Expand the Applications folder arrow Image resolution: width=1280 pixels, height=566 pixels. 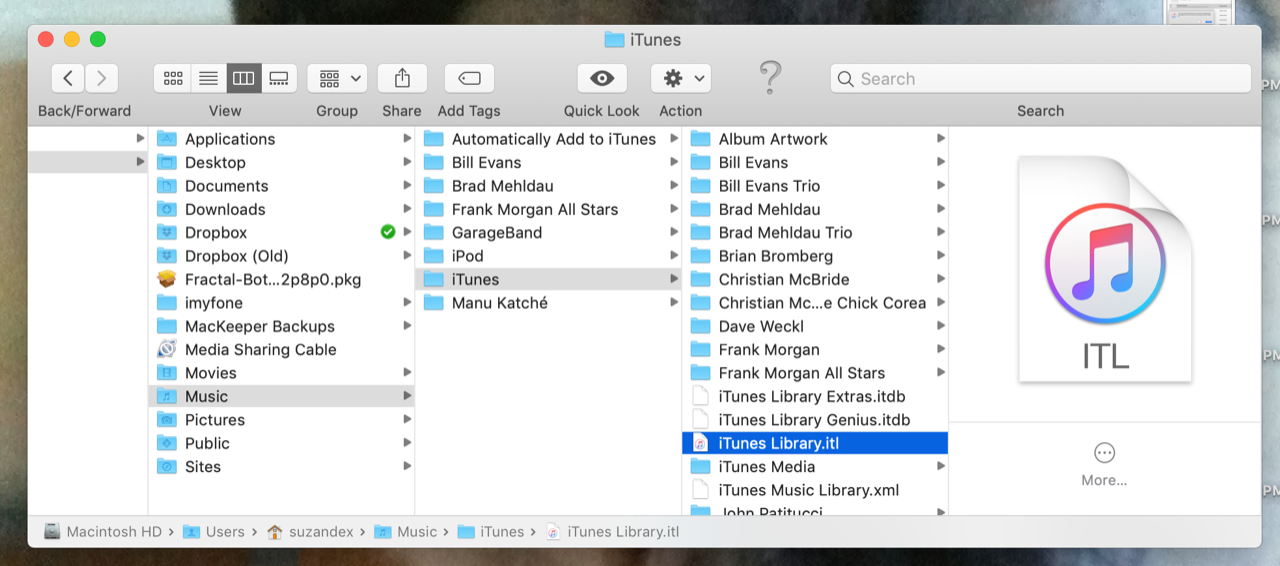(407, 139)
